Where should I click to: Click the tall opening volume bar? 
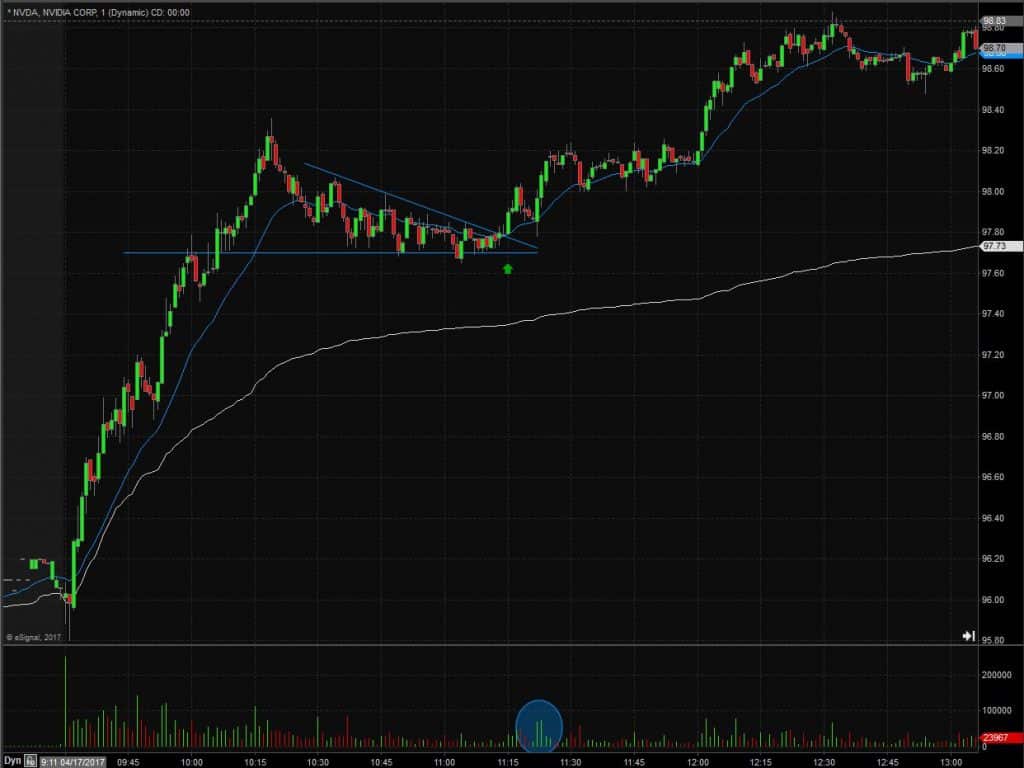(65, 702)
